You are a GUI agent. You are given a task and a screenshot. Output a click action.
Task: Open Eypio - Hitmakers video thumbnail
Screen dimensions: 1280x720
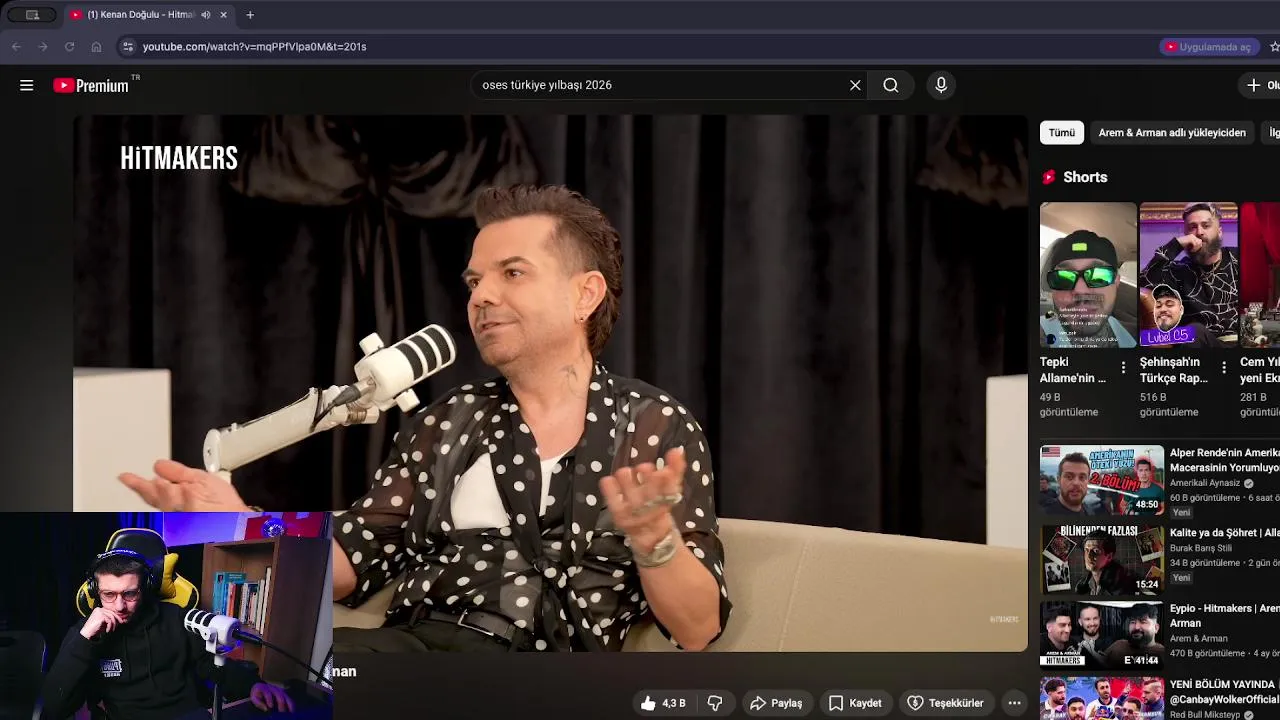[x=1101, y=635]
